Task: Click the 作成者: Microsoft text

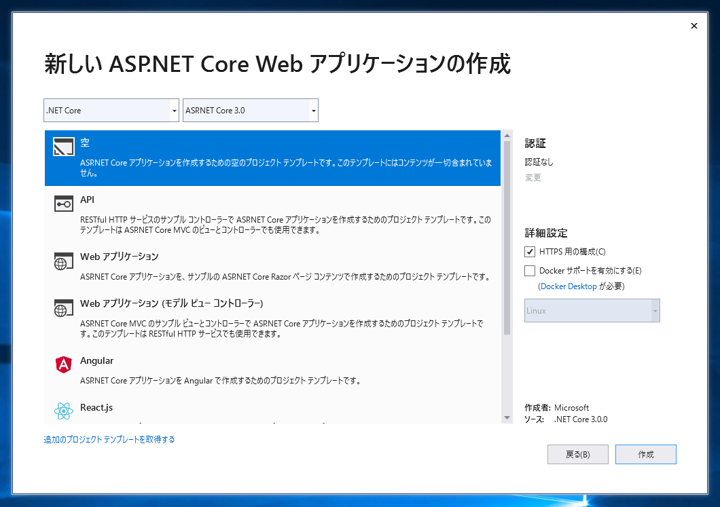Action: (557, 408)
